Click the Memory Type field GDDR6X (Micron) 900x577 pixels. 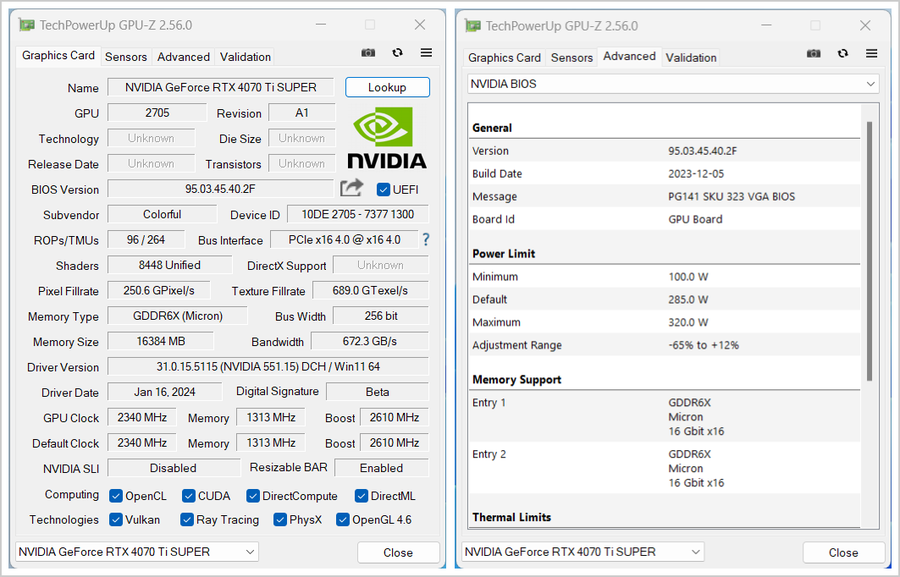(177, 316)
